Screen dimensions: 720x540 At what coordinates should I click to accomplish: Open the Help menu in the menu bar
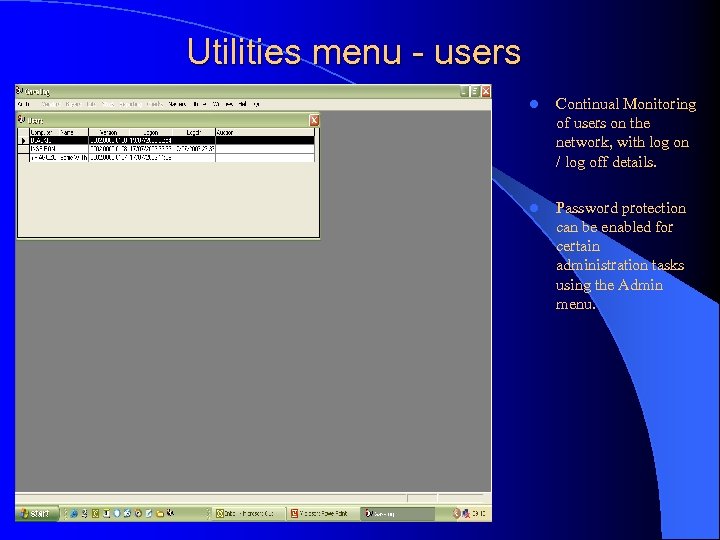(243, 104)
